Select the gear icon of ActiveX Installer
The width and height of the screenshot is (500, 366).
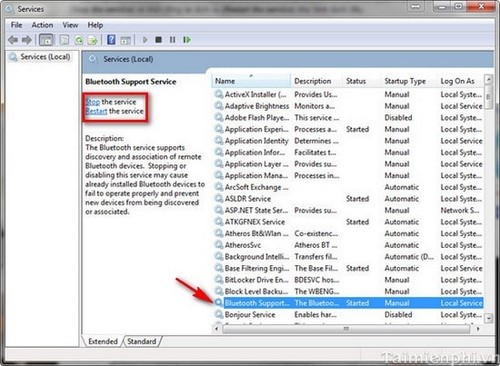(219, 94)
